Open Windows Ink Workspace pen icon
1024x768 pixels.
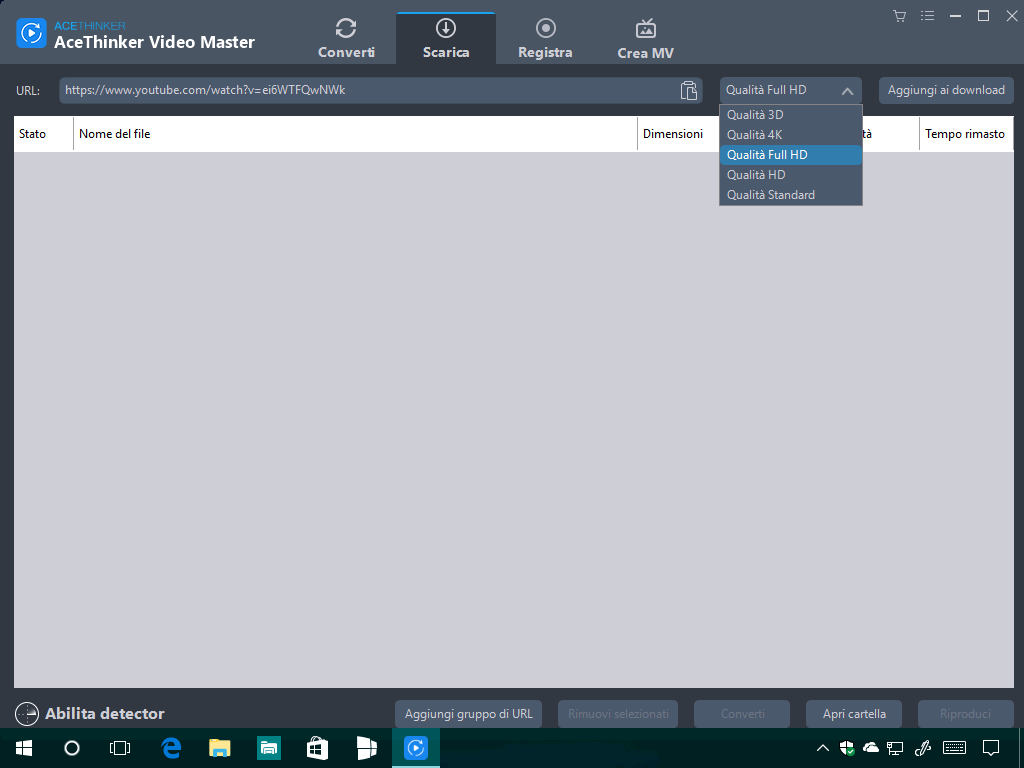[923, 748]
